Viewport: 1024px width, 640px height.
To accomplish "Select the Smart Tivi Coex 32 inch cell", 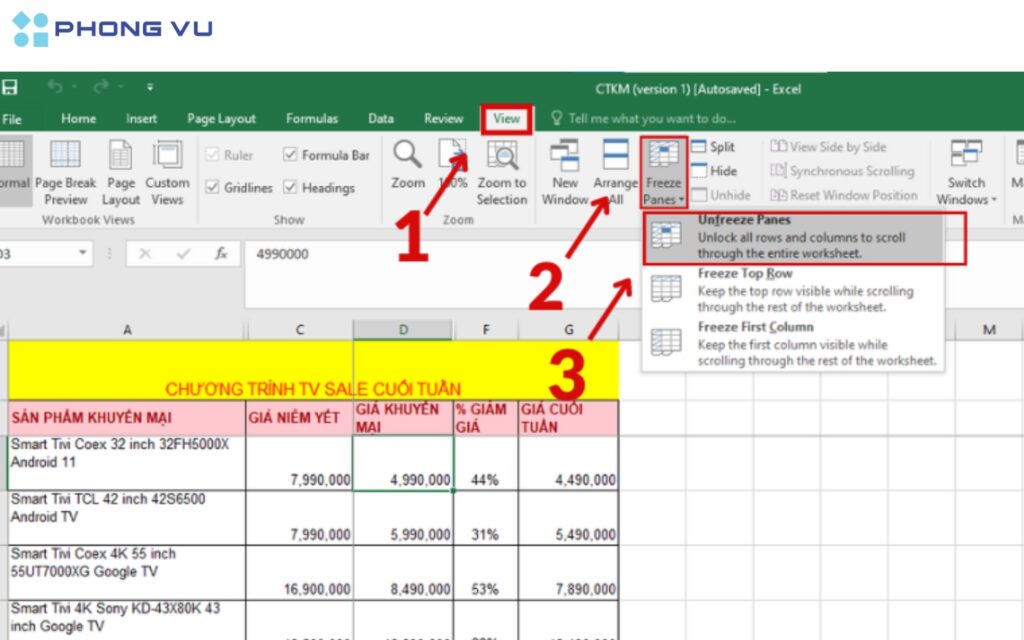I will pos(127,463).
